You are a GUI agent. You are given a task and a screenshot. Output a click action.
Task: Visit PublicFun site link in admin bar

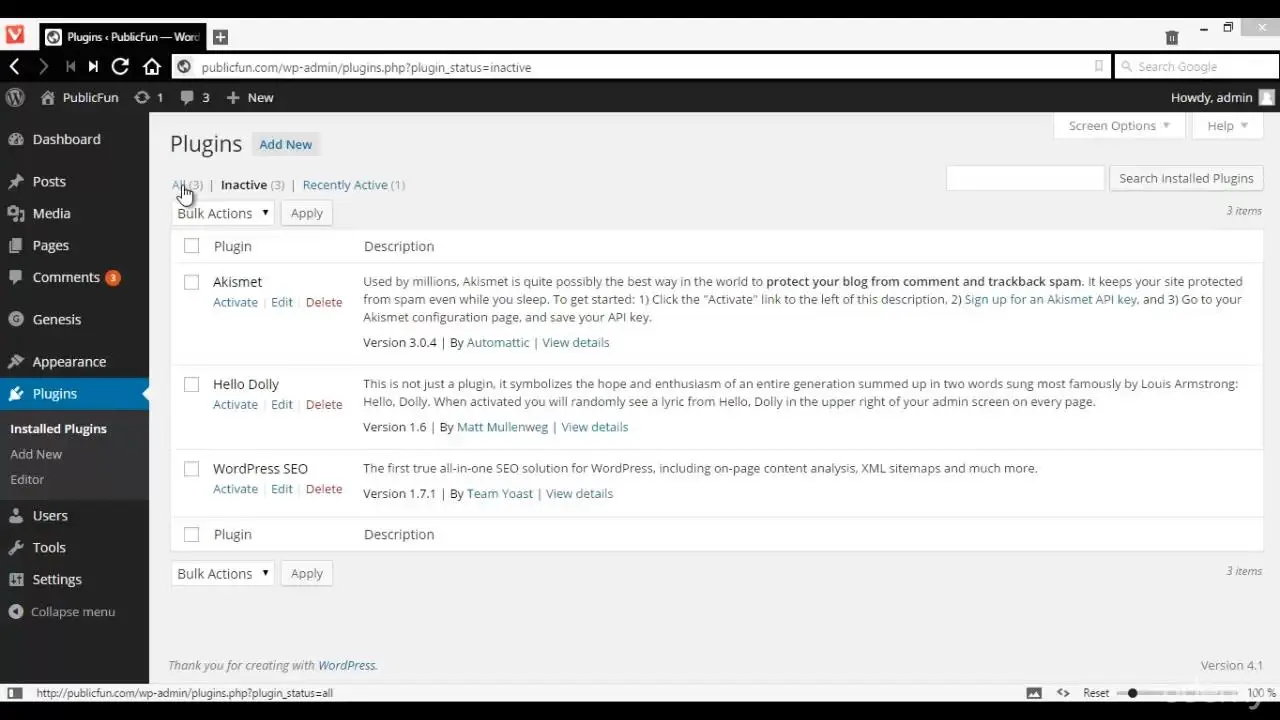click(80, 97)
